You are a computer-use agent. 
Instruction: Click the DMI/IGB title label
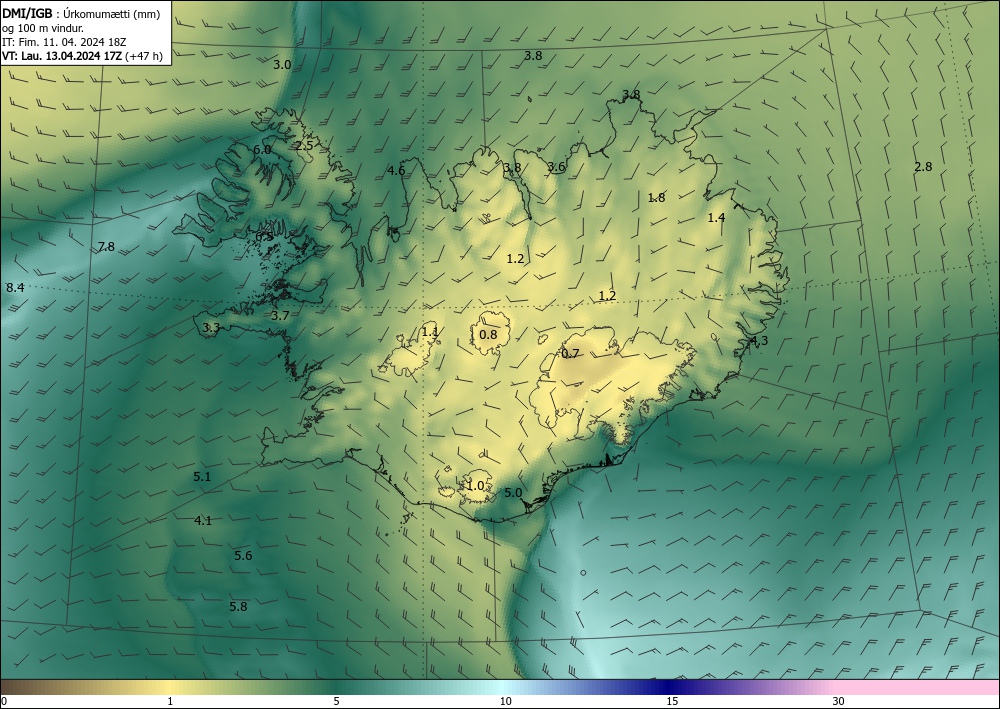27,14
